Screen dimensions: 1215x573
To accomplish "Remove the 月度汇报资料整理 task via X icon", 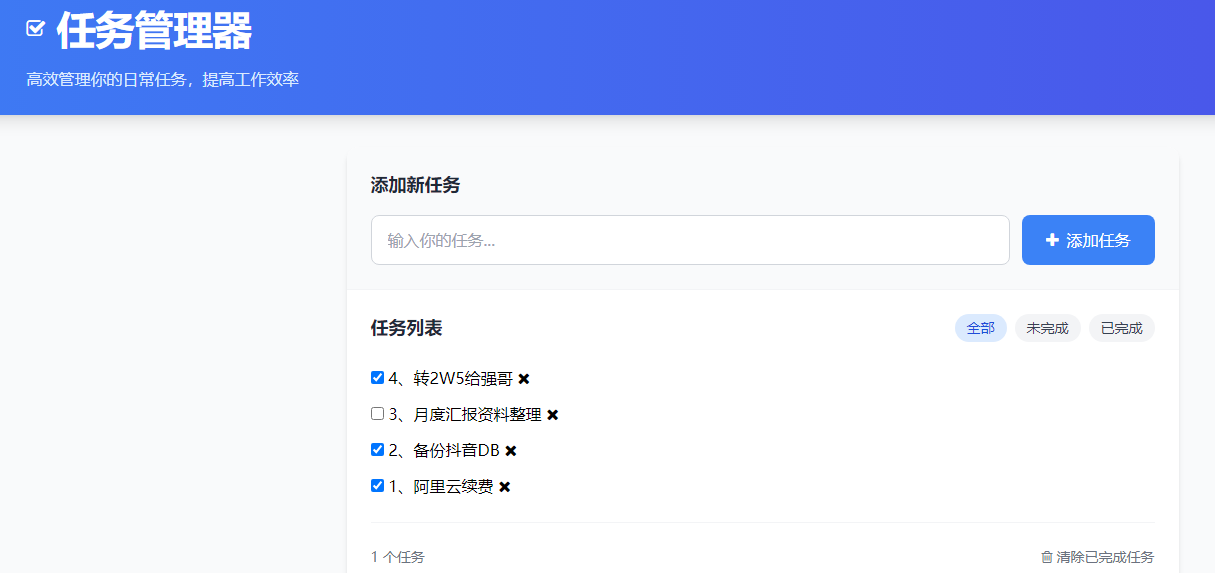I will [x=553, y=415].
